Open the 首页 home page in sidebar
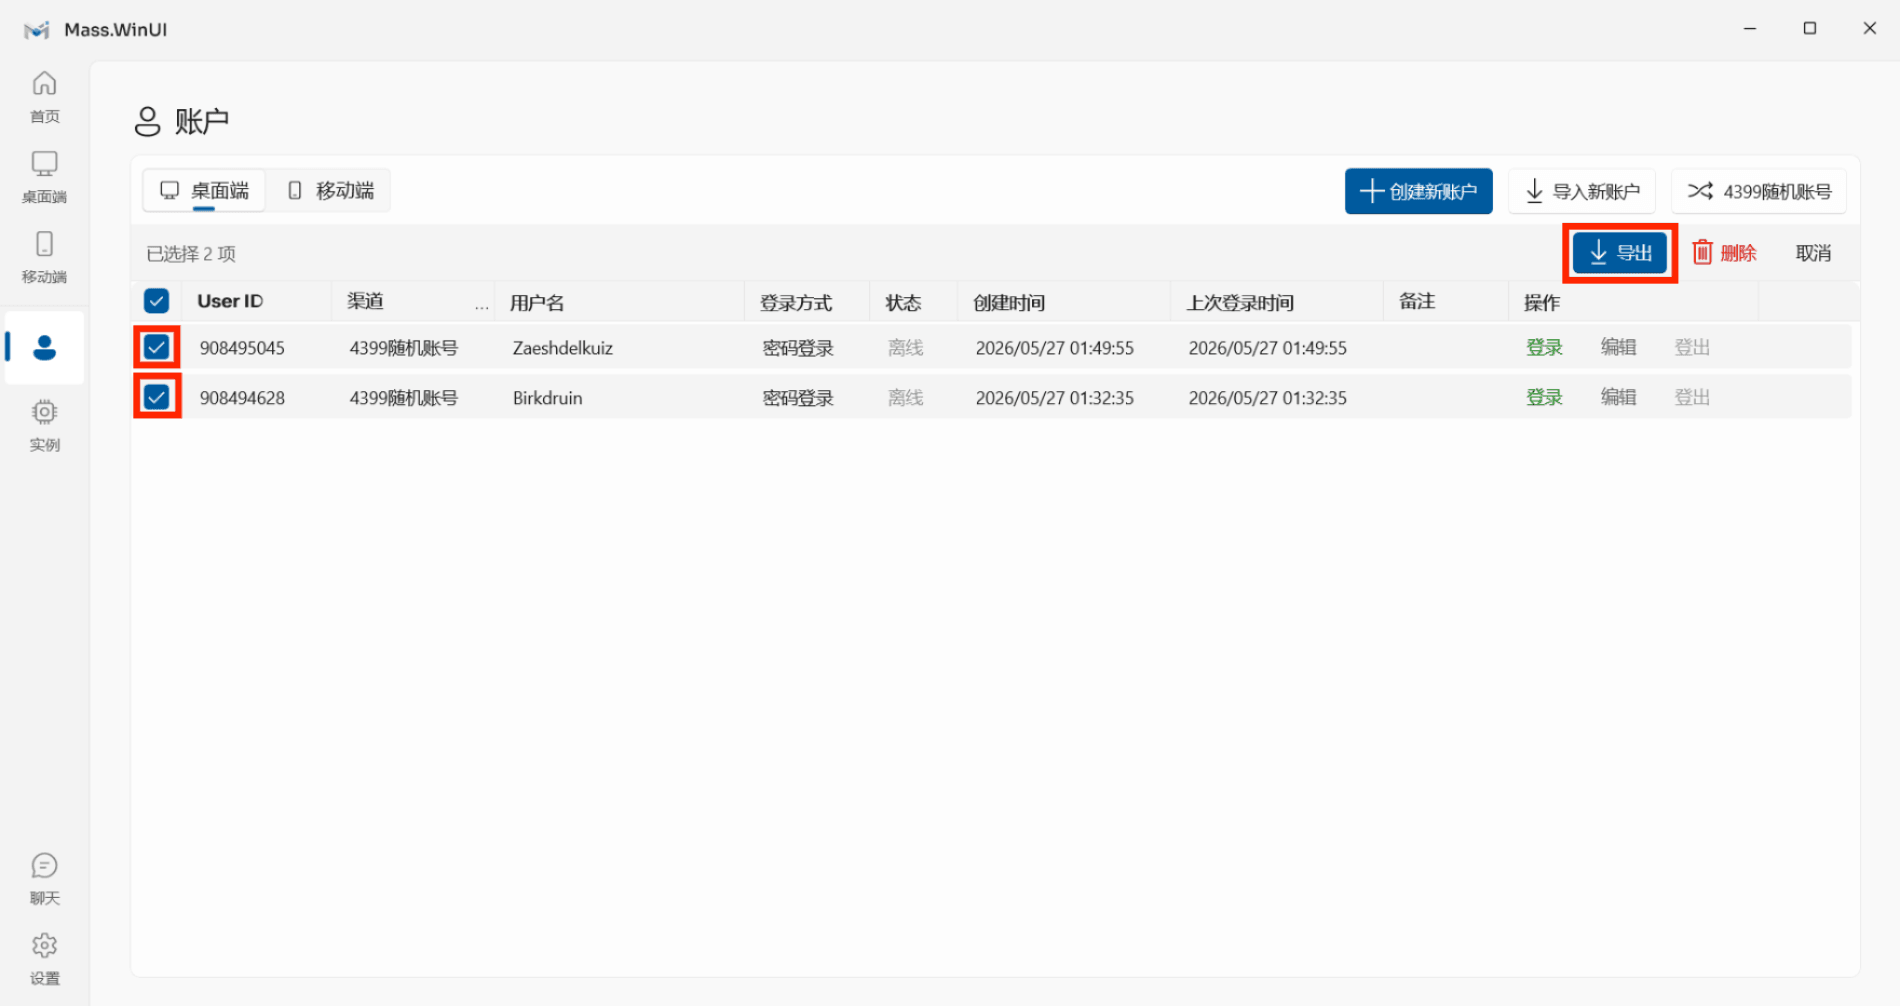 (x=44, y=97)
